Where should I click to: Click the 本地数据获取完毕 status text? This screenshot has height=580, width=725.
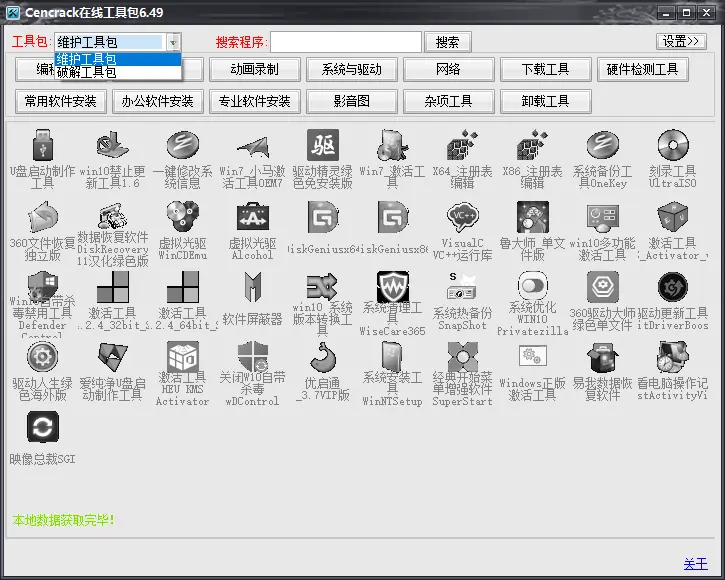(63, 520)
